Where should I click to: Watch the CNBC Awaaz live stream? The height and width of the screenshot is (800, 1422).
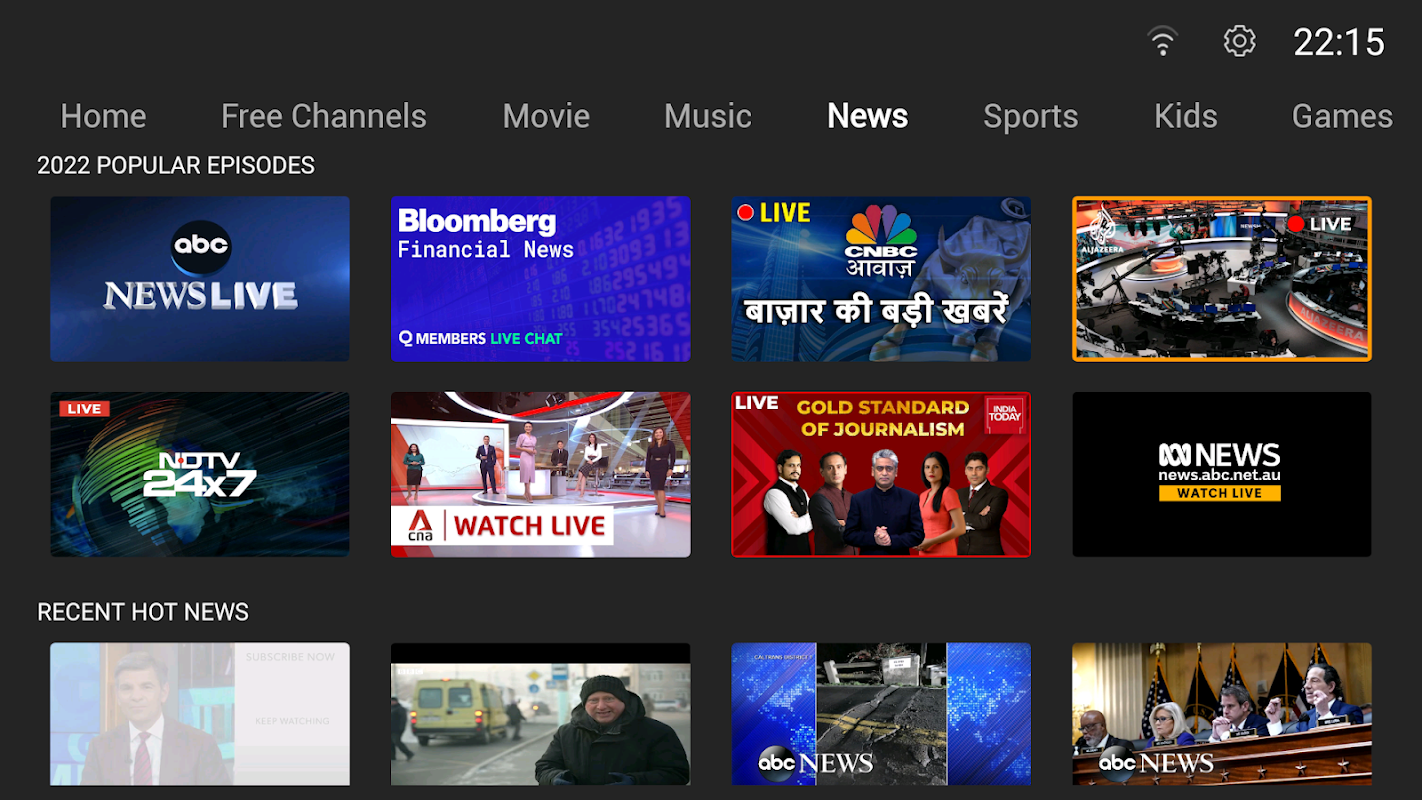881,279
